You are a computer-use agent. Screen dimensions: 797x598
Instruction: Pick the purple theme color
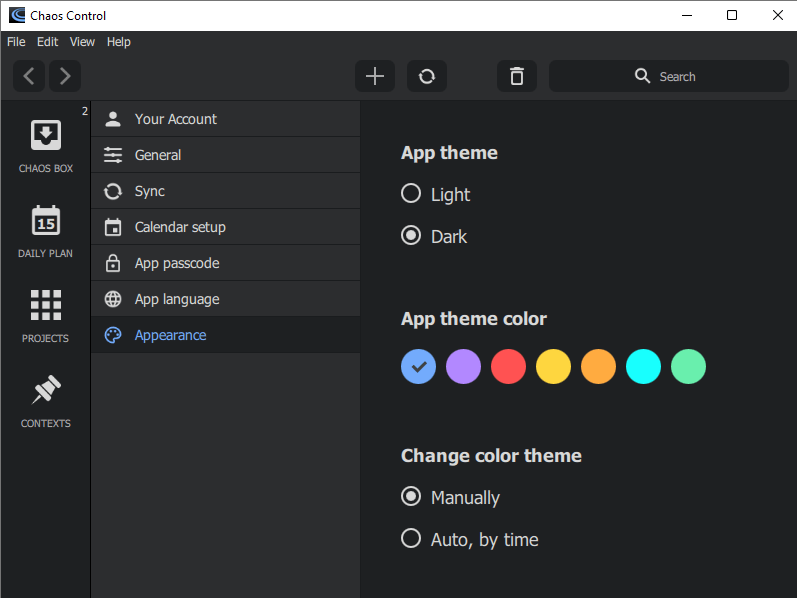pos(464,366)
